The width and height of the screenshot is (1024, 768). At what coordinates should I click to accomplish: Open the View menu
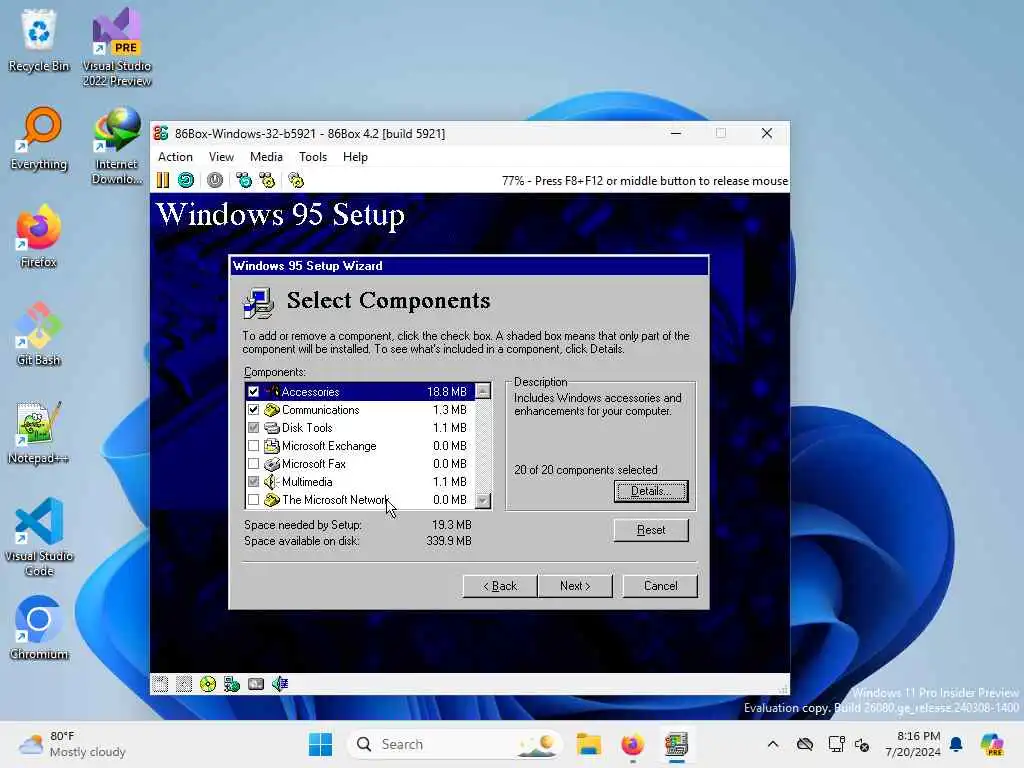[221, 157]
